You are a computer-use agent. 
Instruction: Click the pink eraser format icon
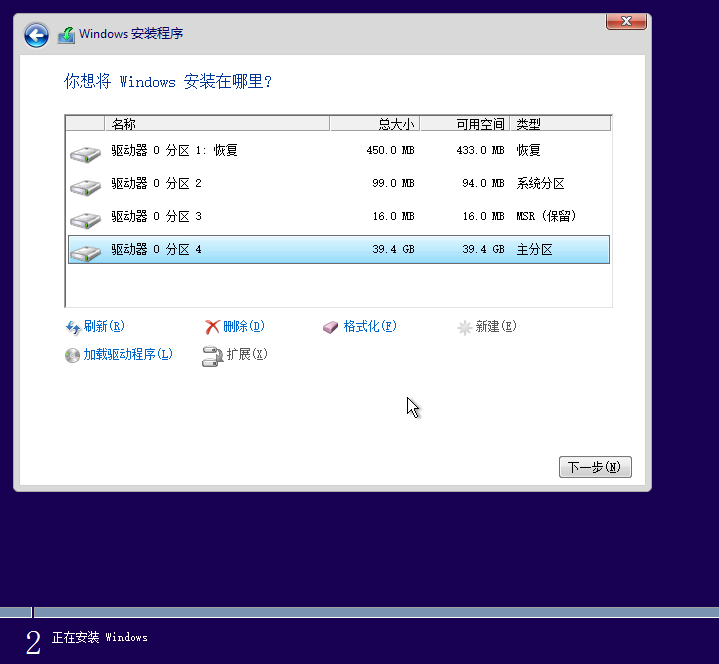click(330, 327)
